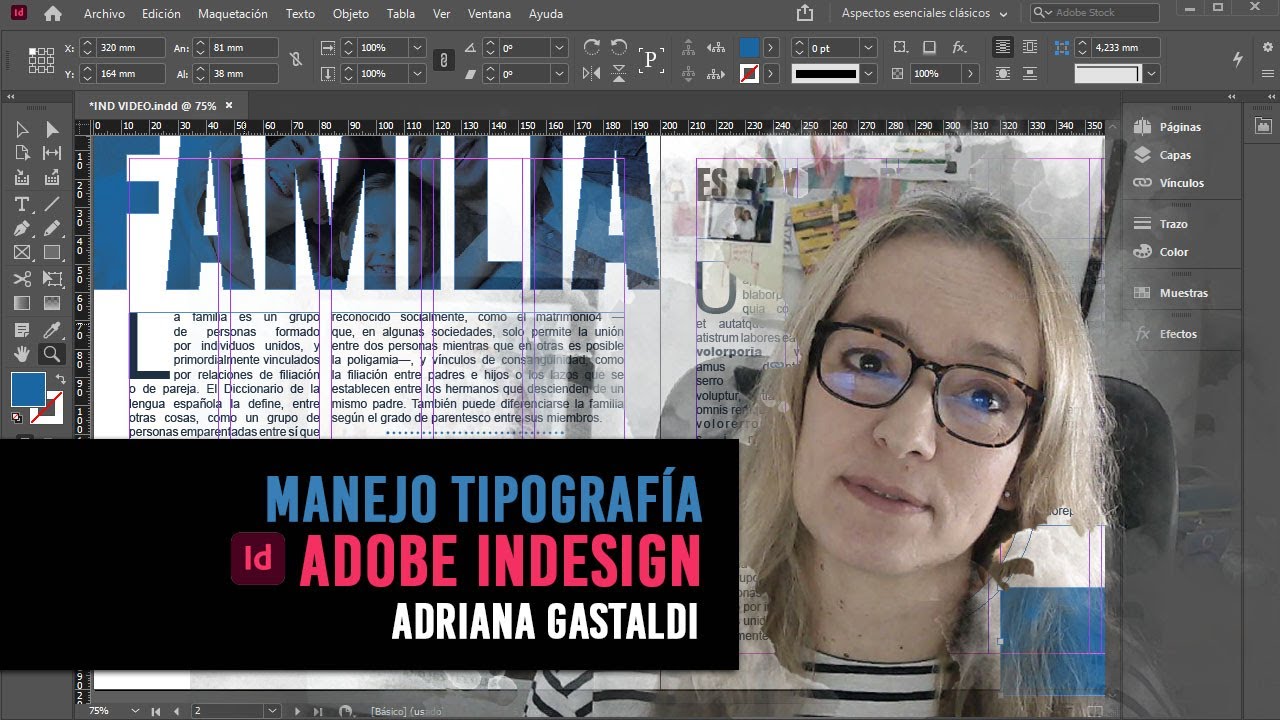The image size is (1280, 720).
Task: Toggle wrap around object shape
Action: pos(1002,74)
